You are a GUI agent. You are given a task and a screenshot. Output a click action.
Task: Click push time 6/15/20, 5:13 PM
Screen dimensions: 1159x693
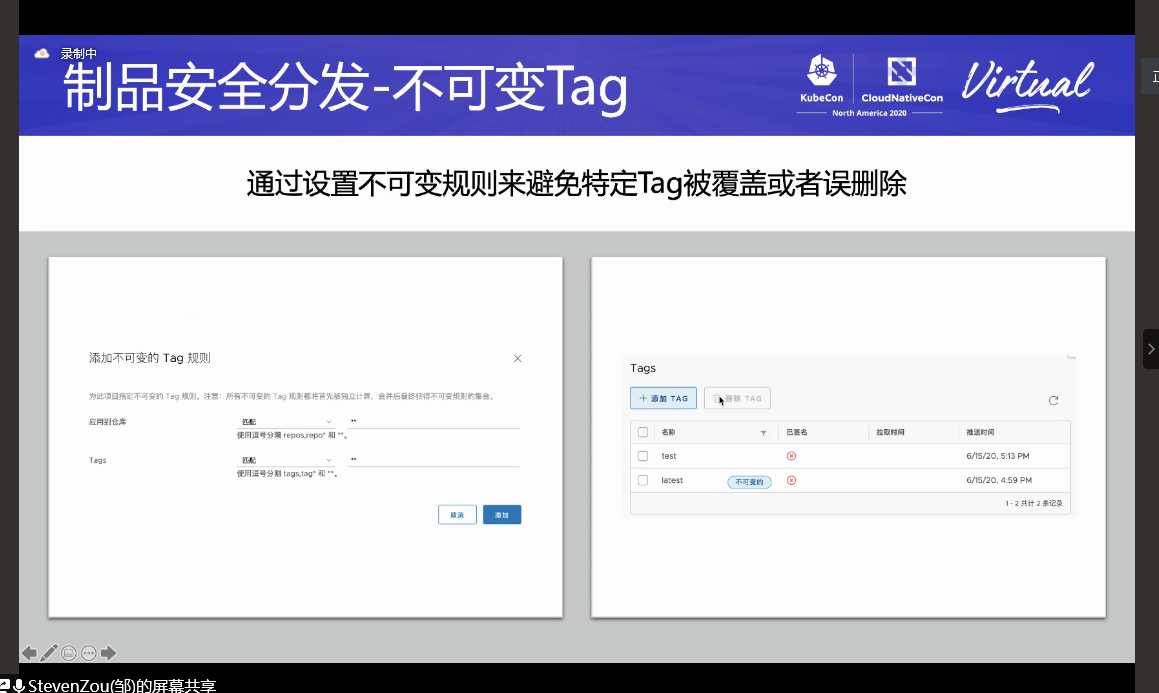tap(998, 456)
